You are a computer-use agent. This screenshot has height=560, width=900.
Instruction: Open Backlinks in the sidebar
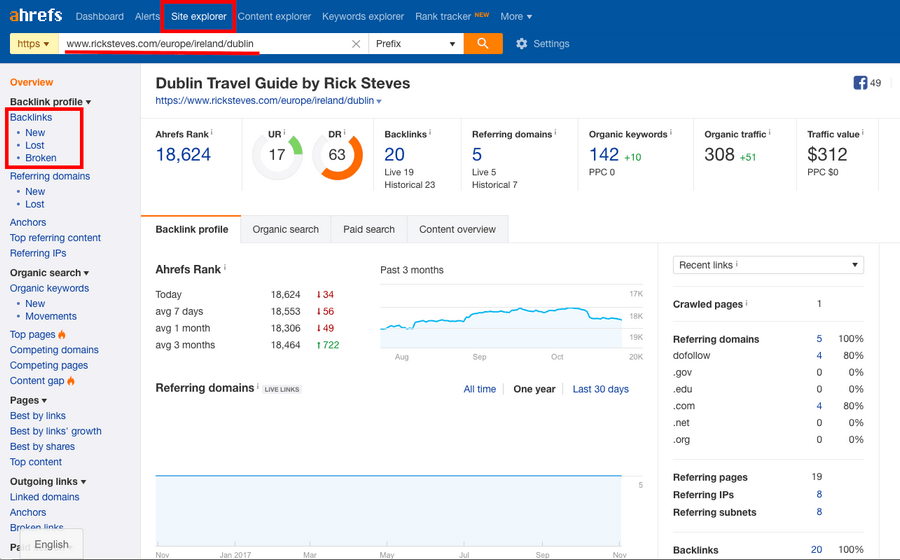pyautogui.click(x=31, y=117)
